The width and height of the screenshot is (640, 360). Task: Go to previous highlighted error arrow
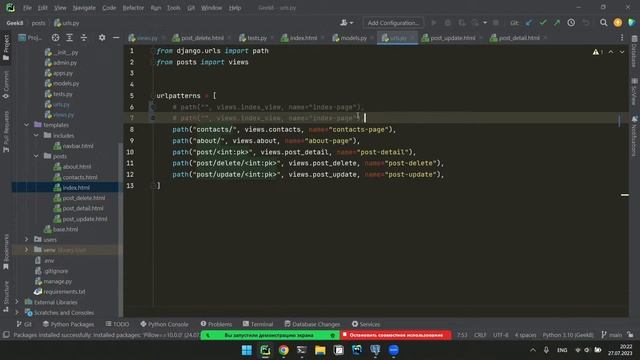(611, 52)
